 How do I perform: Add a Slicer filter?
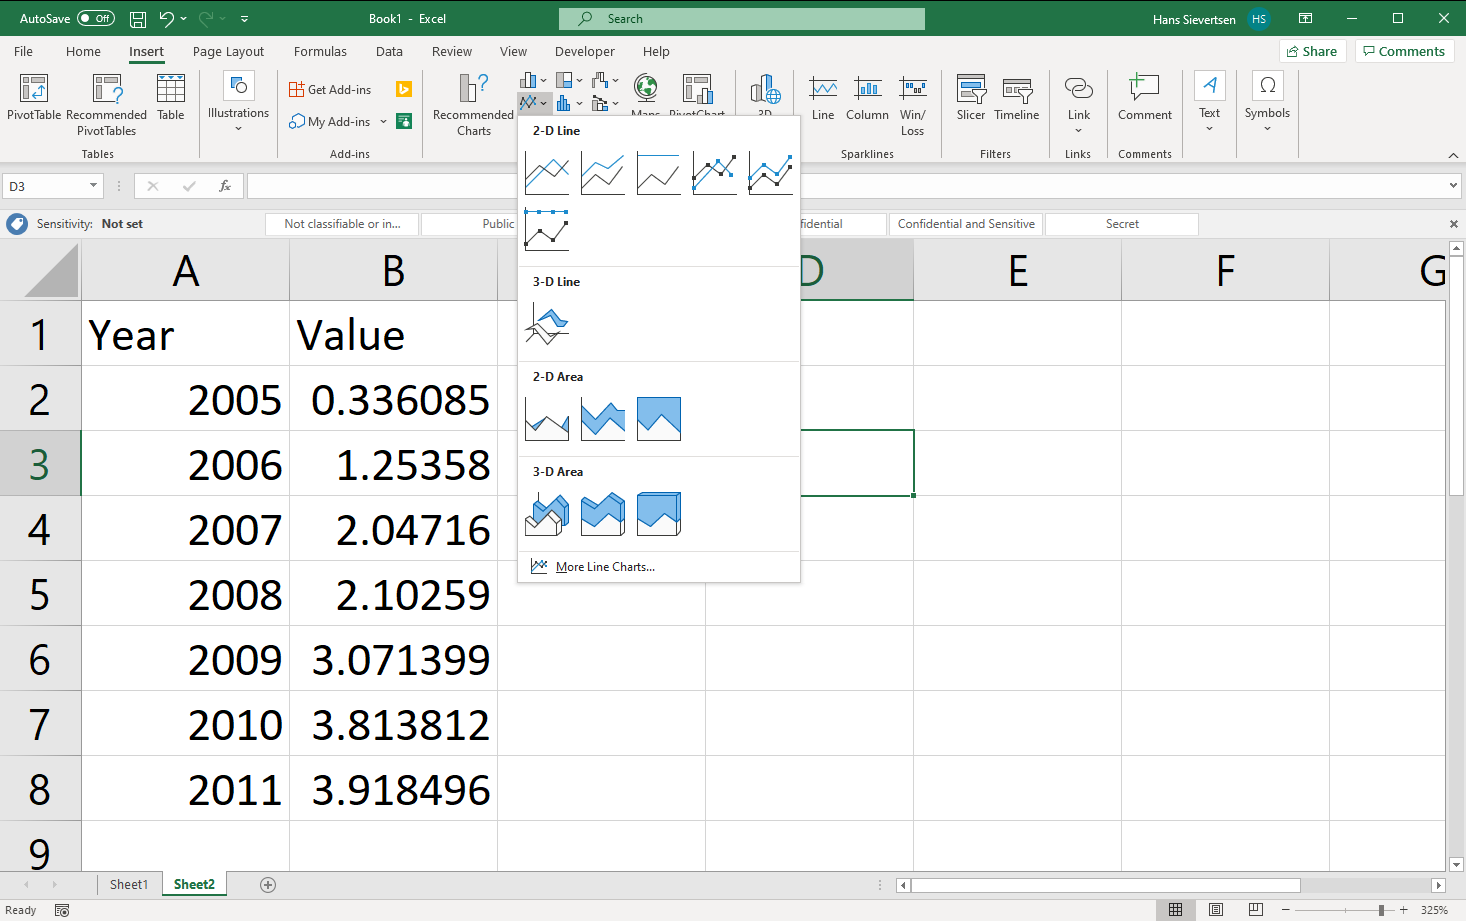971,98
